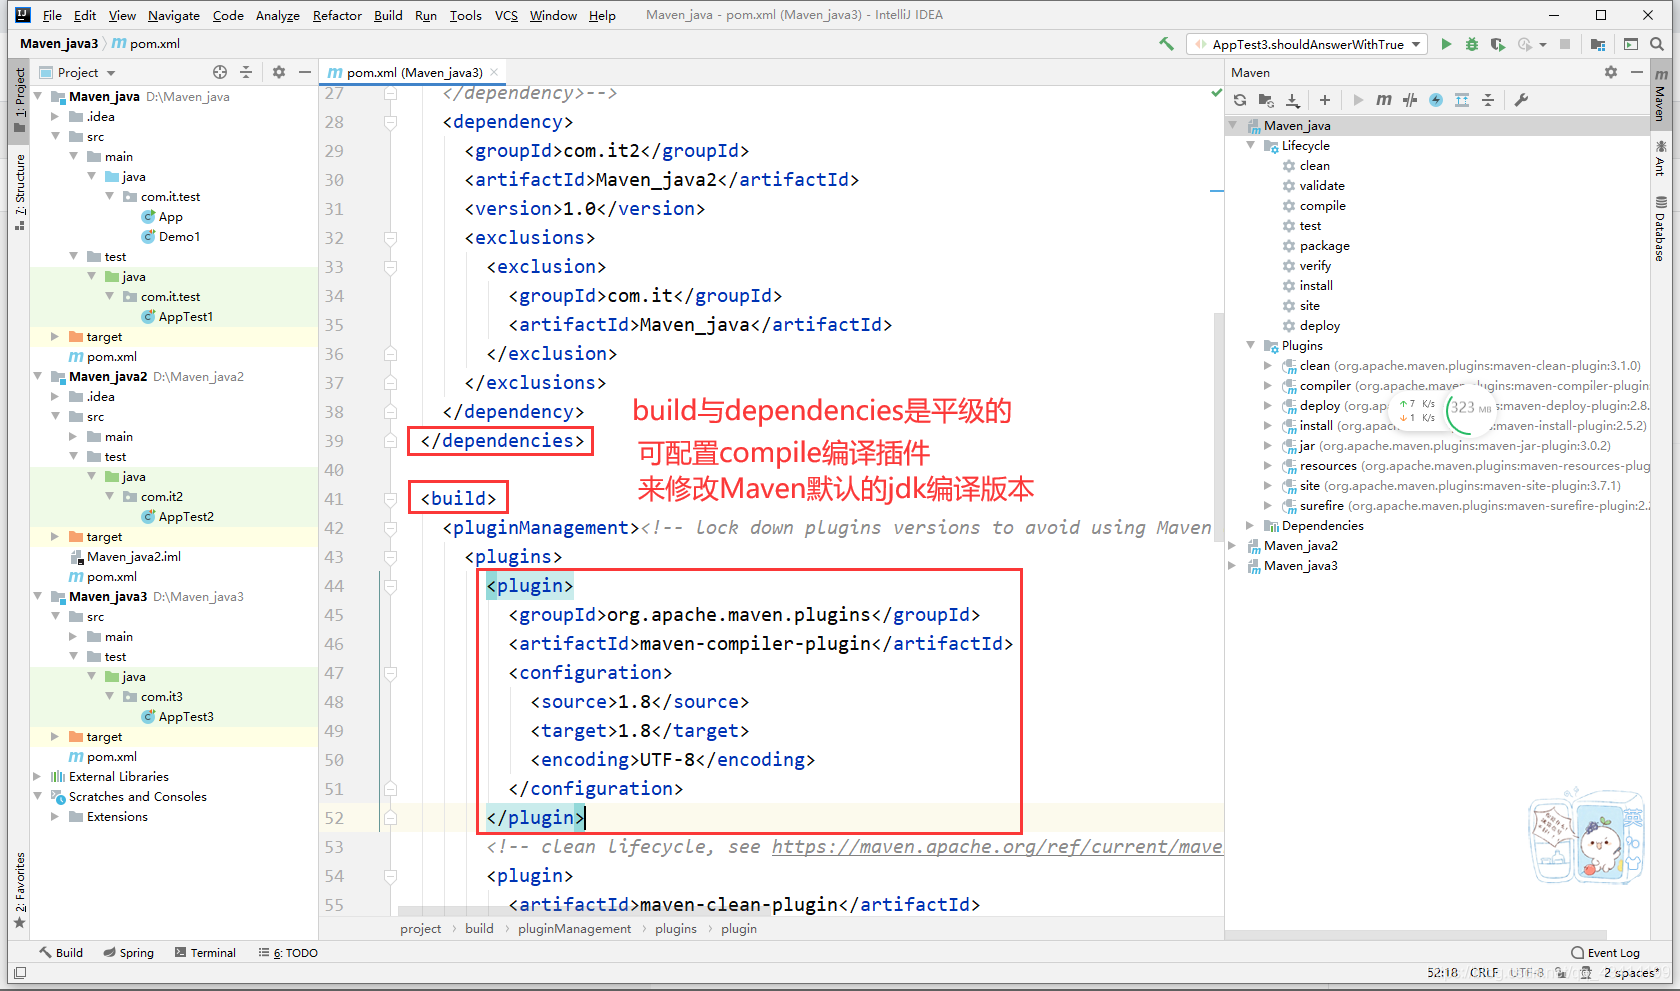
Task: Toggle the Ant tool window stripe button
Action: tap(1660, 158)
